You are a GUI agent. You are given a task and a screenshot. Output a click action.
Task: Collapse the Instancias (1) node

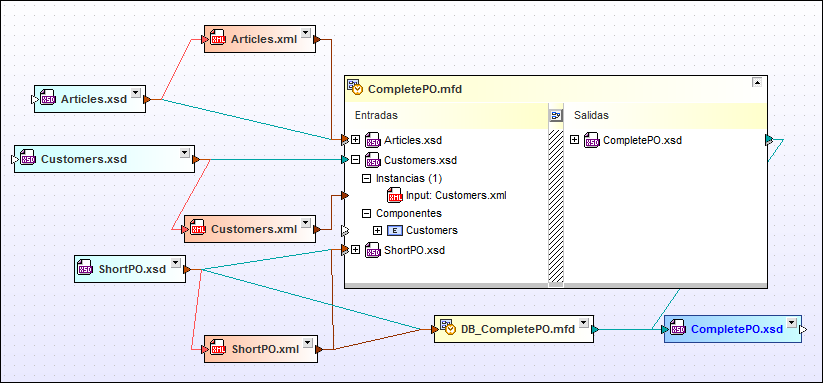[x=366, y=178]
